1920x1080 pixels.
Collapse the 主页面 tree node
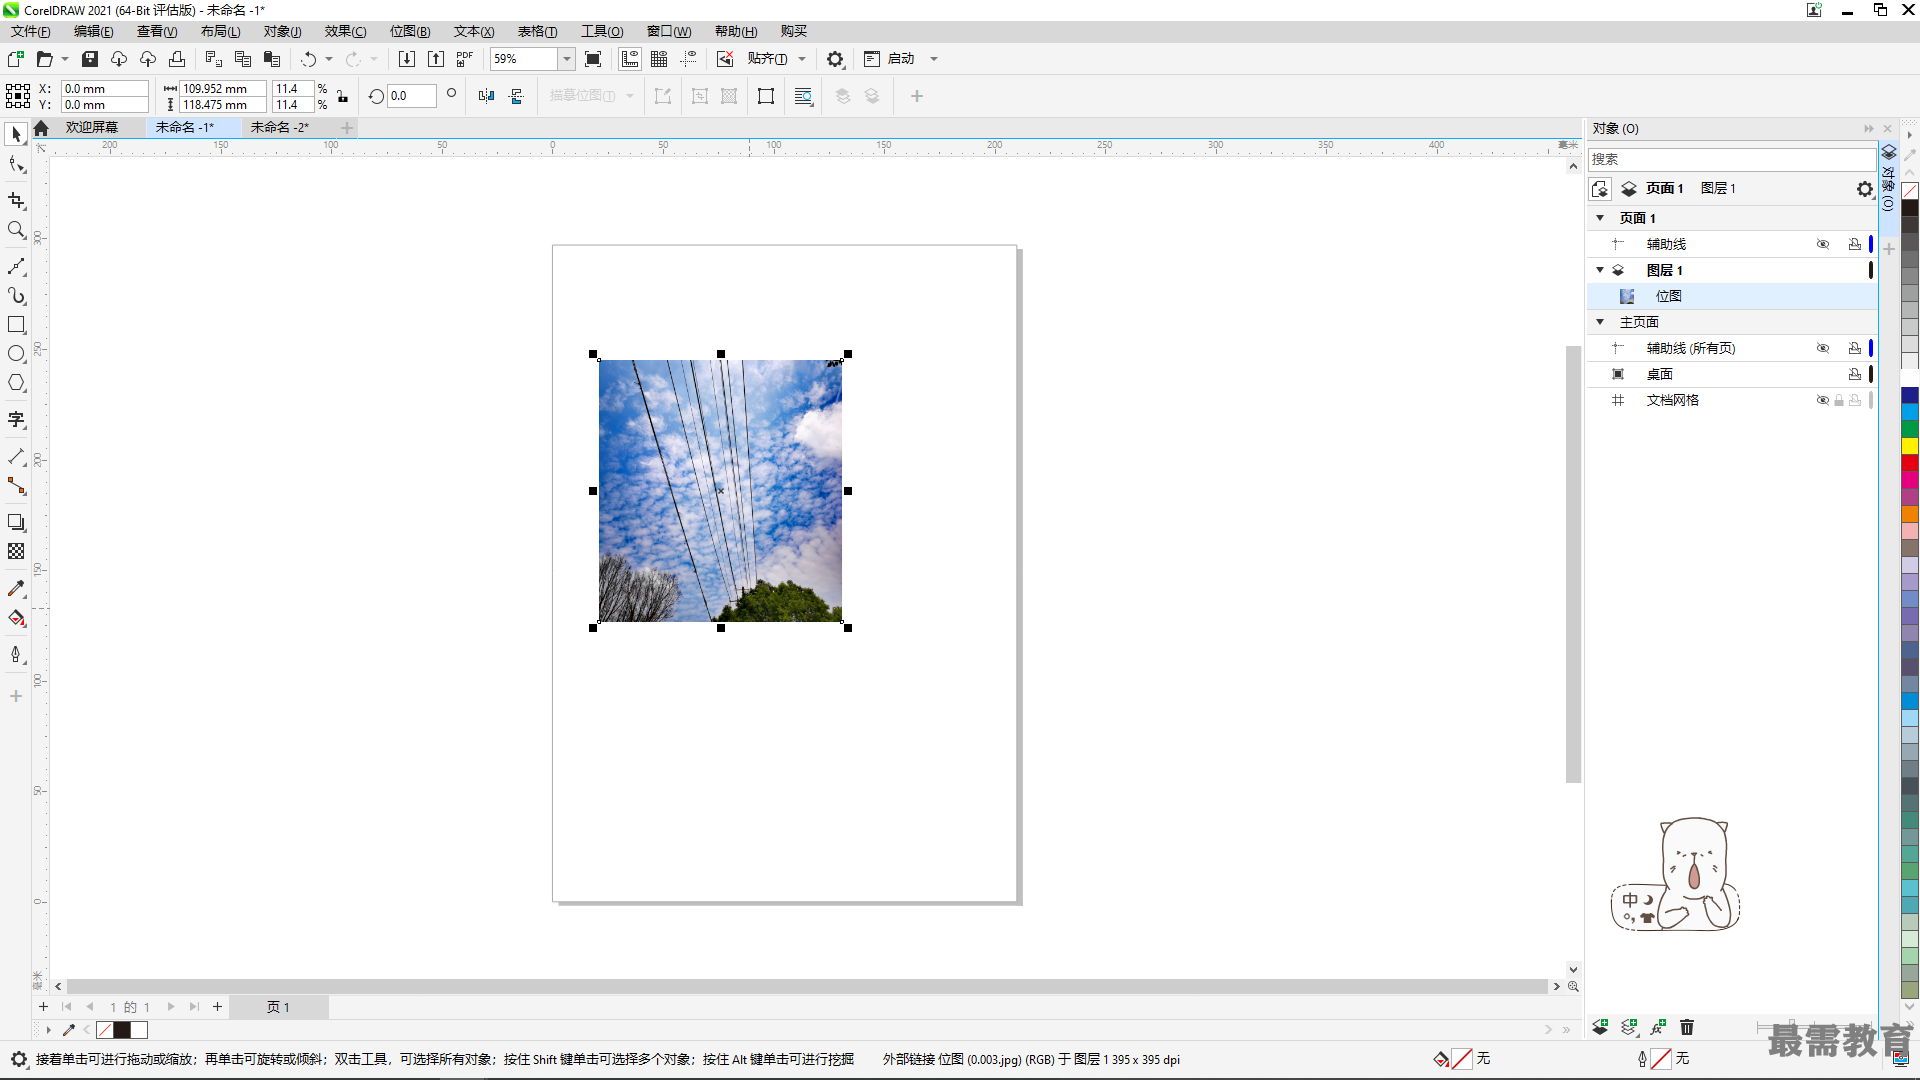(x=1600, y=322)
